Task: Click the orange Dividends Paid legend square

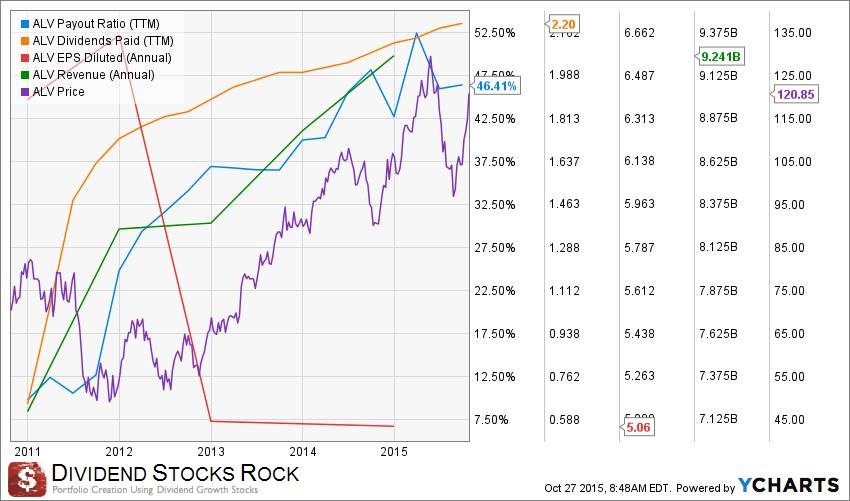Action: [x=25, y=41]
